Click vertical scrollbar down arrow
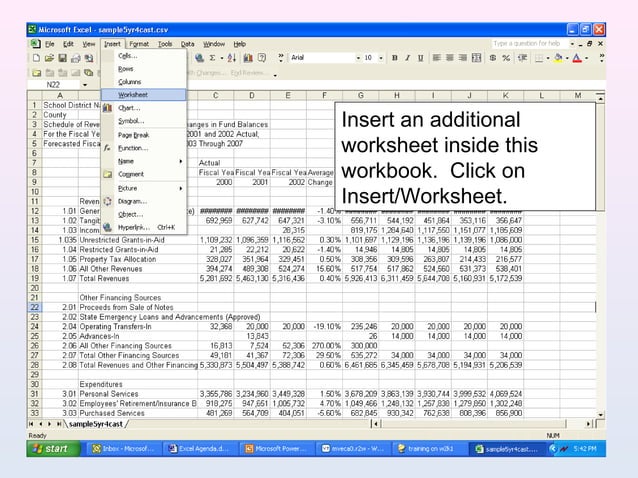638x478 pixels. 601,414
